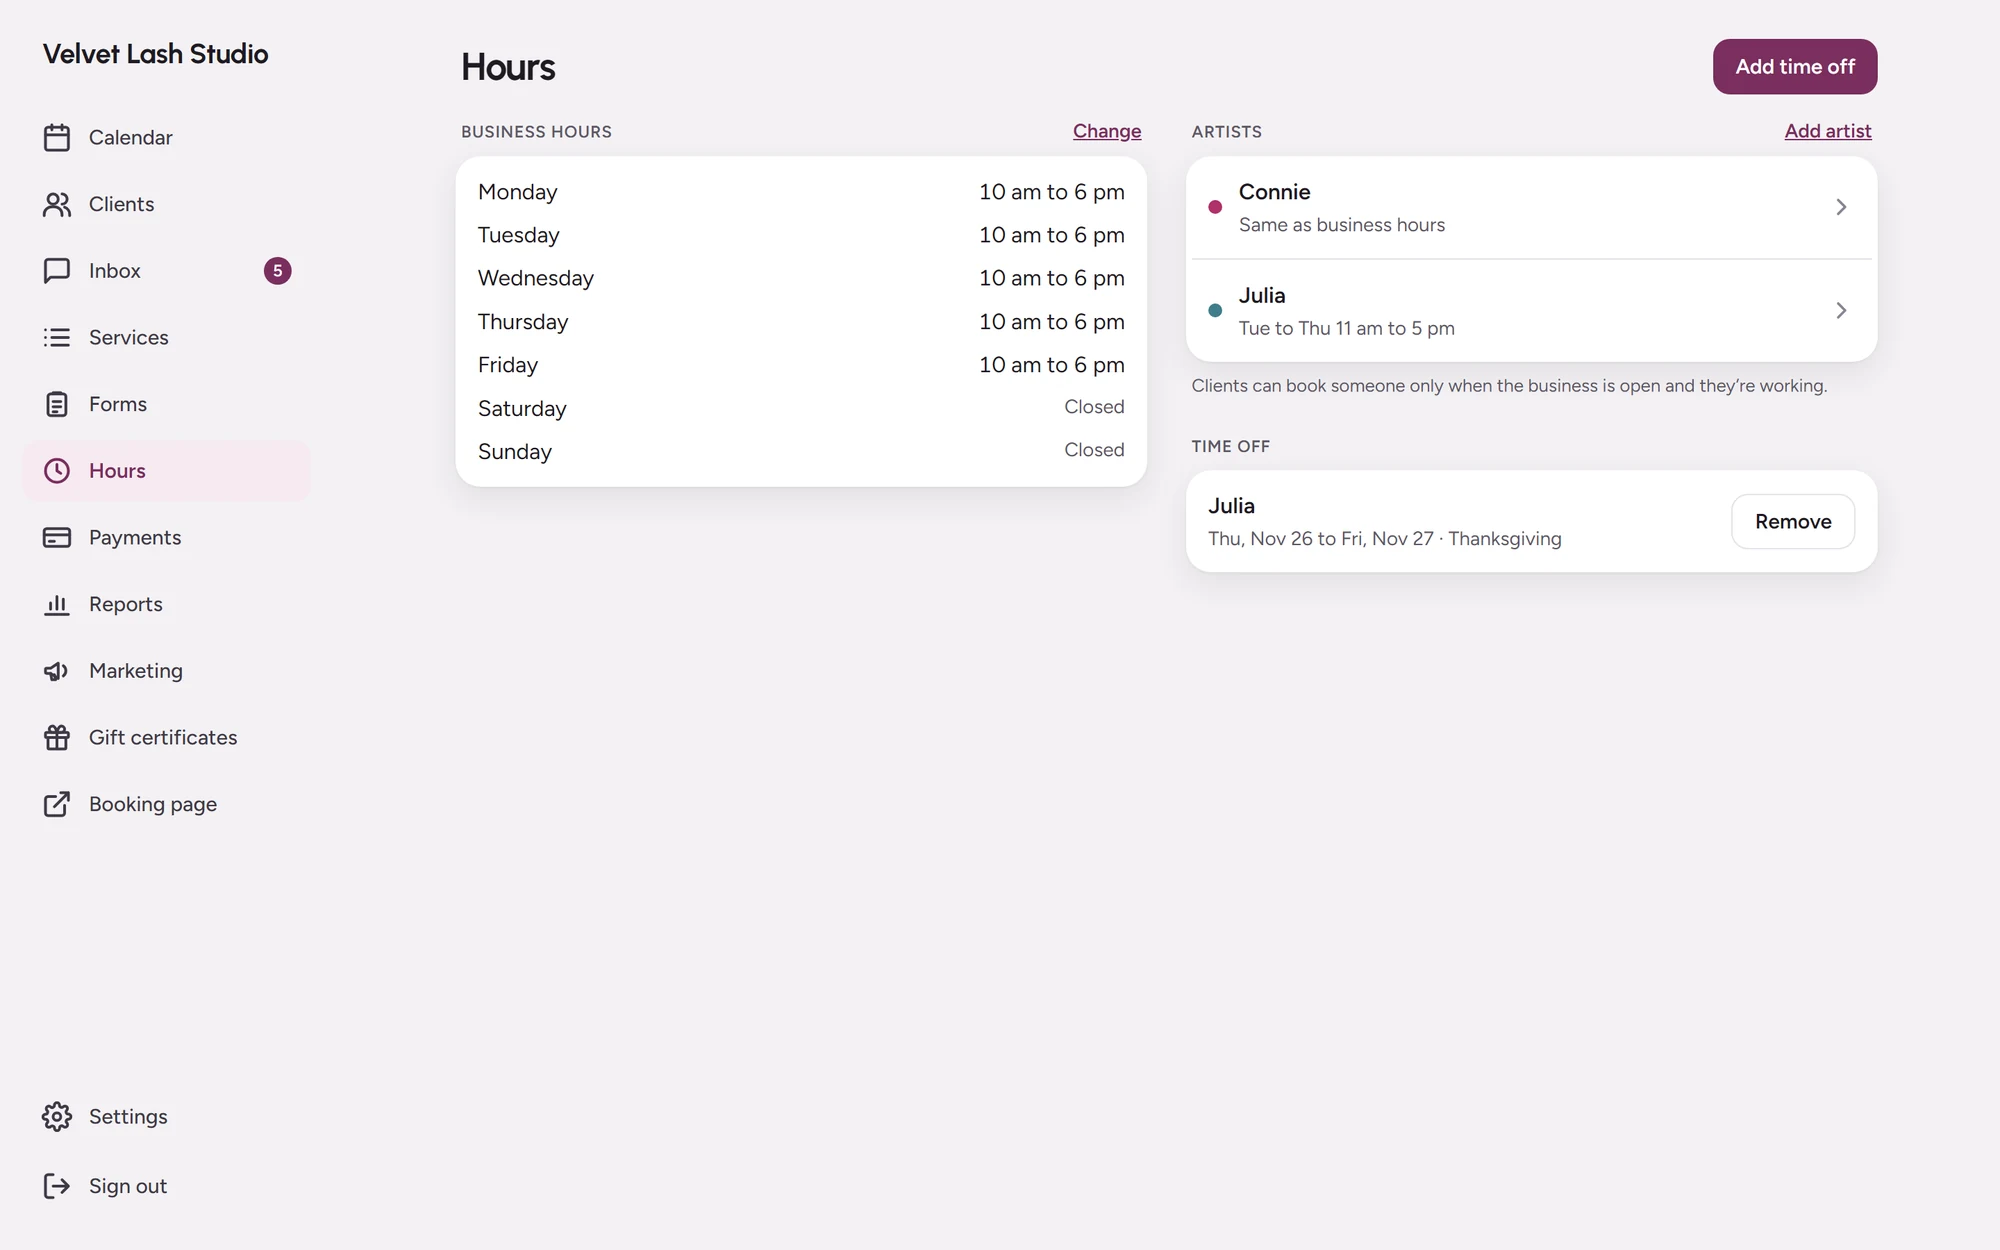
Task: Click the Reports bar chart icon
Action: 57,604
